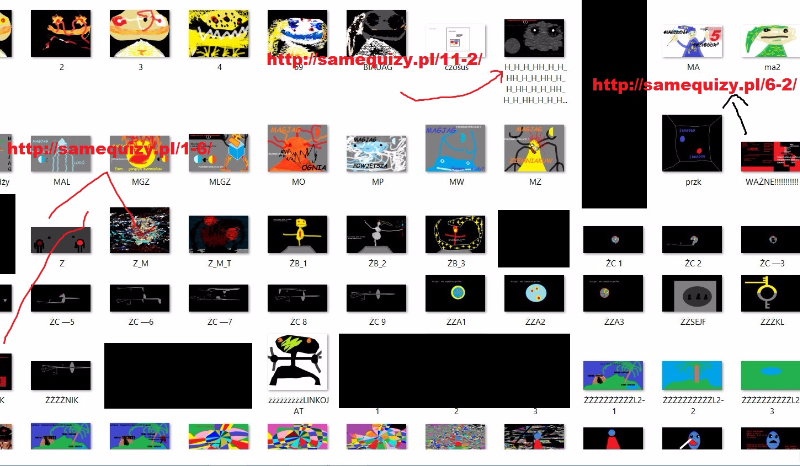Click the MP image file
The image size is (800, 466).
tap(377, 150)
